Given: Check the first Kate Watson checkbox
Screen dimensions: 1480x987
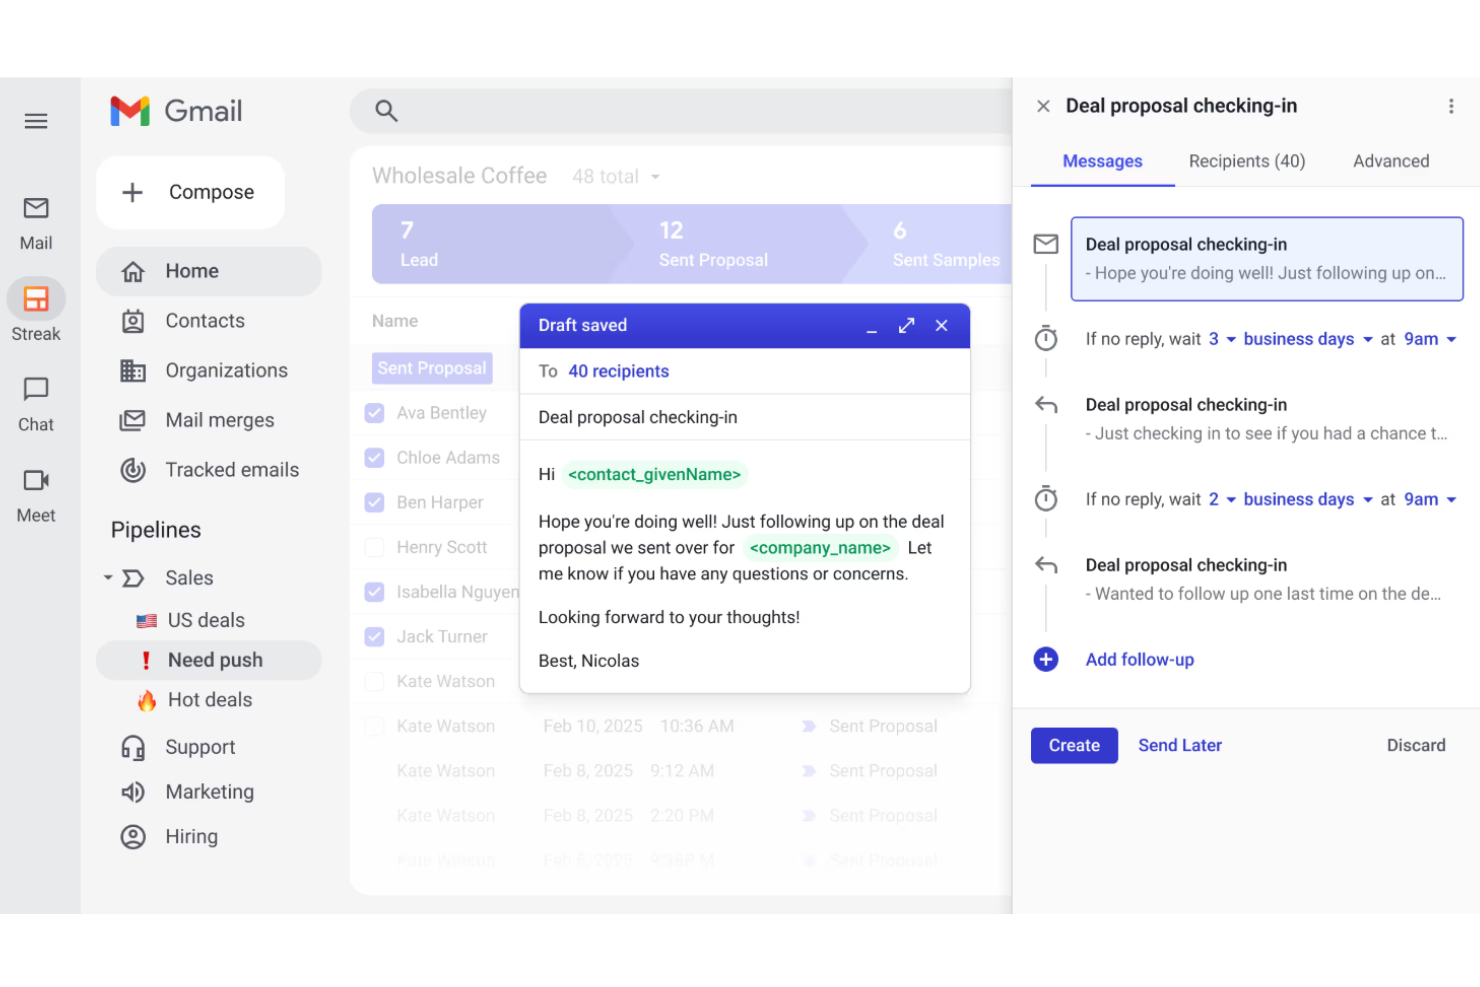Looking at the screenshot, I should click(x=375, y=681).
